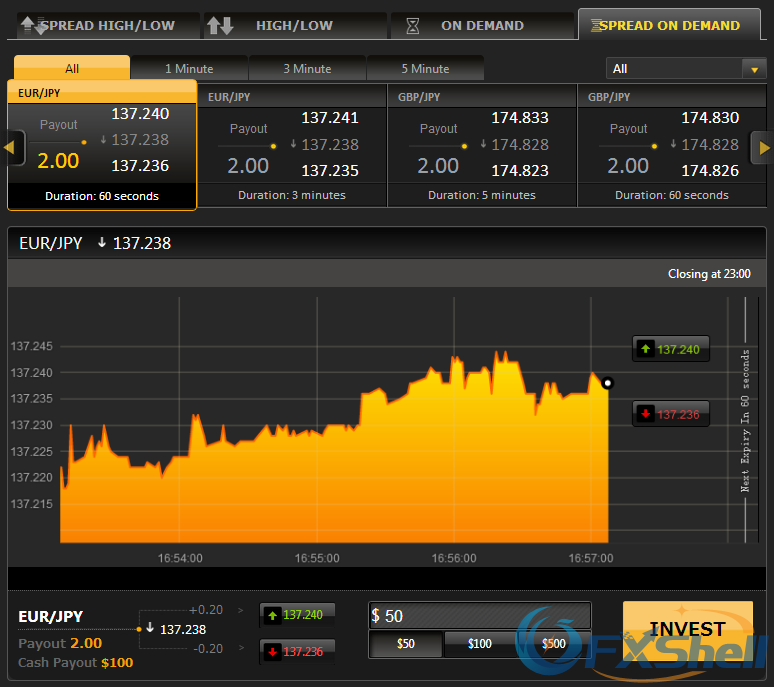Select the EUR/JPY 3 minutes duration card

coord(292,146)
